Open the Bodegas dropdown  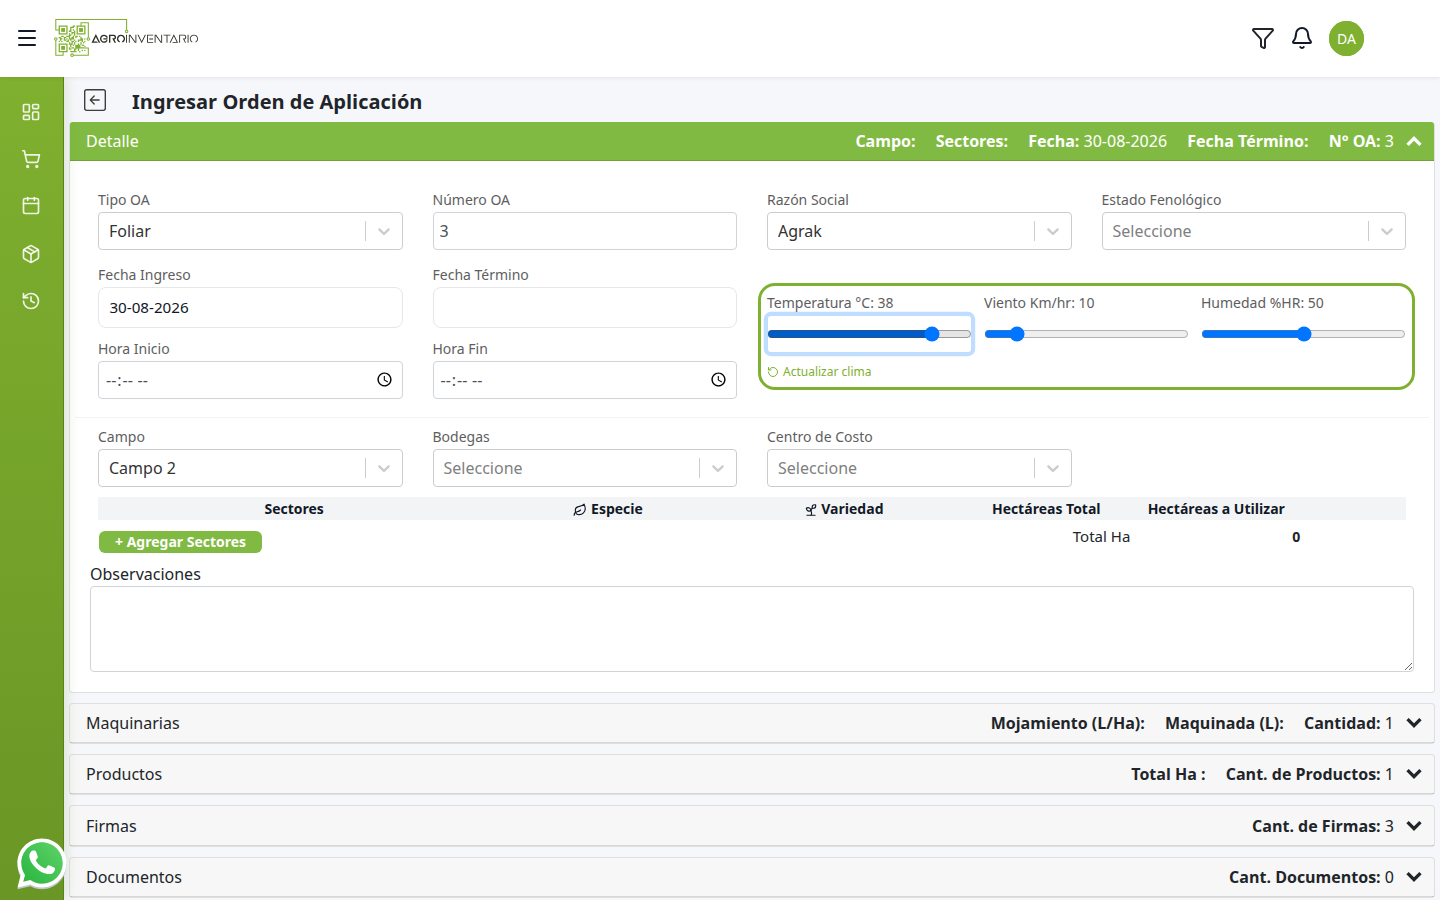[584, 468]
